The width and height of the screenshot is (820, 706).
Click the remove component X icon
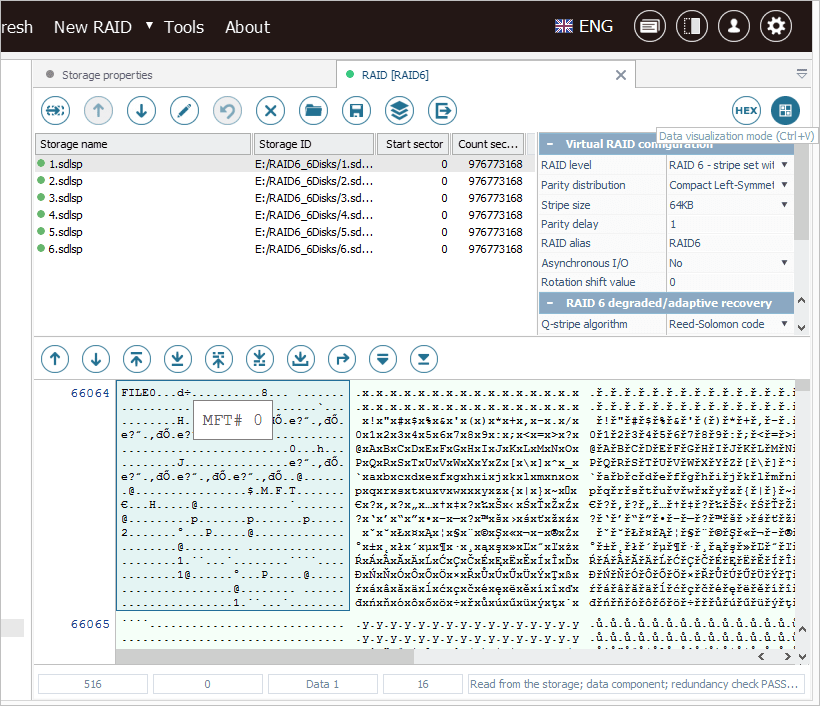(270, 110)
